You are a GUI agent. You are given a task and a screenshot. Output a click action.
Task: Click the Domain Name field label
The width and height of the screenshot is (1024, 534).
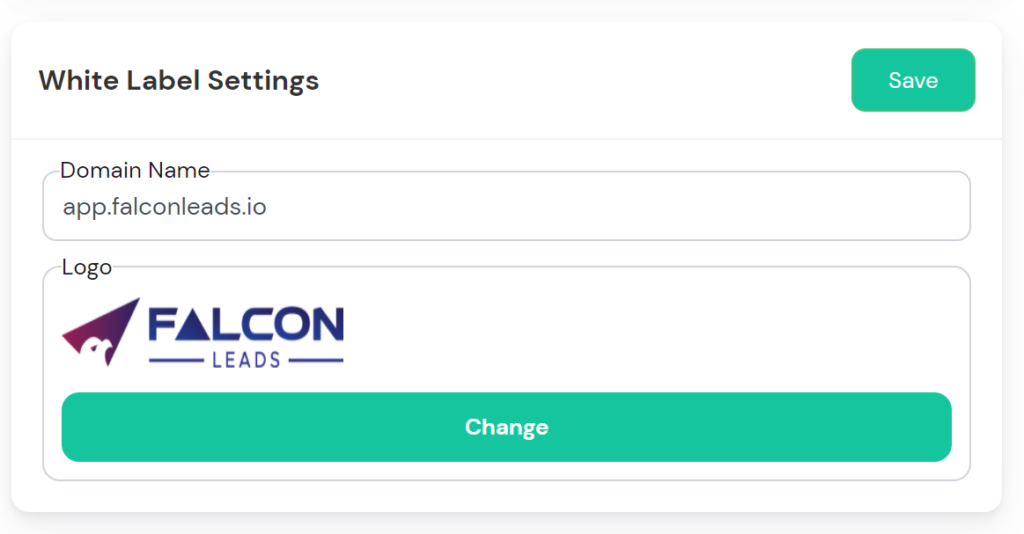(x=135, y=170)
